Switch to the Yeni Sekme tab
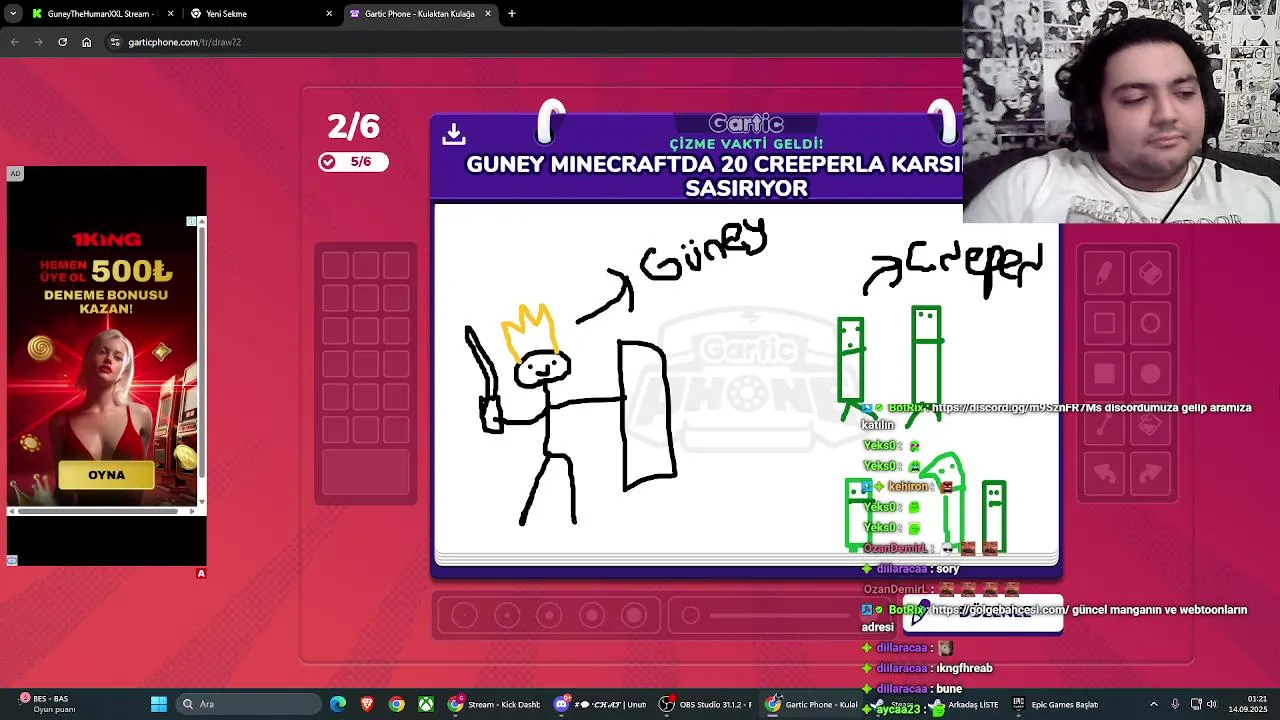The height and width of the screenshot is (720, 1280). (x=260, y=14)
